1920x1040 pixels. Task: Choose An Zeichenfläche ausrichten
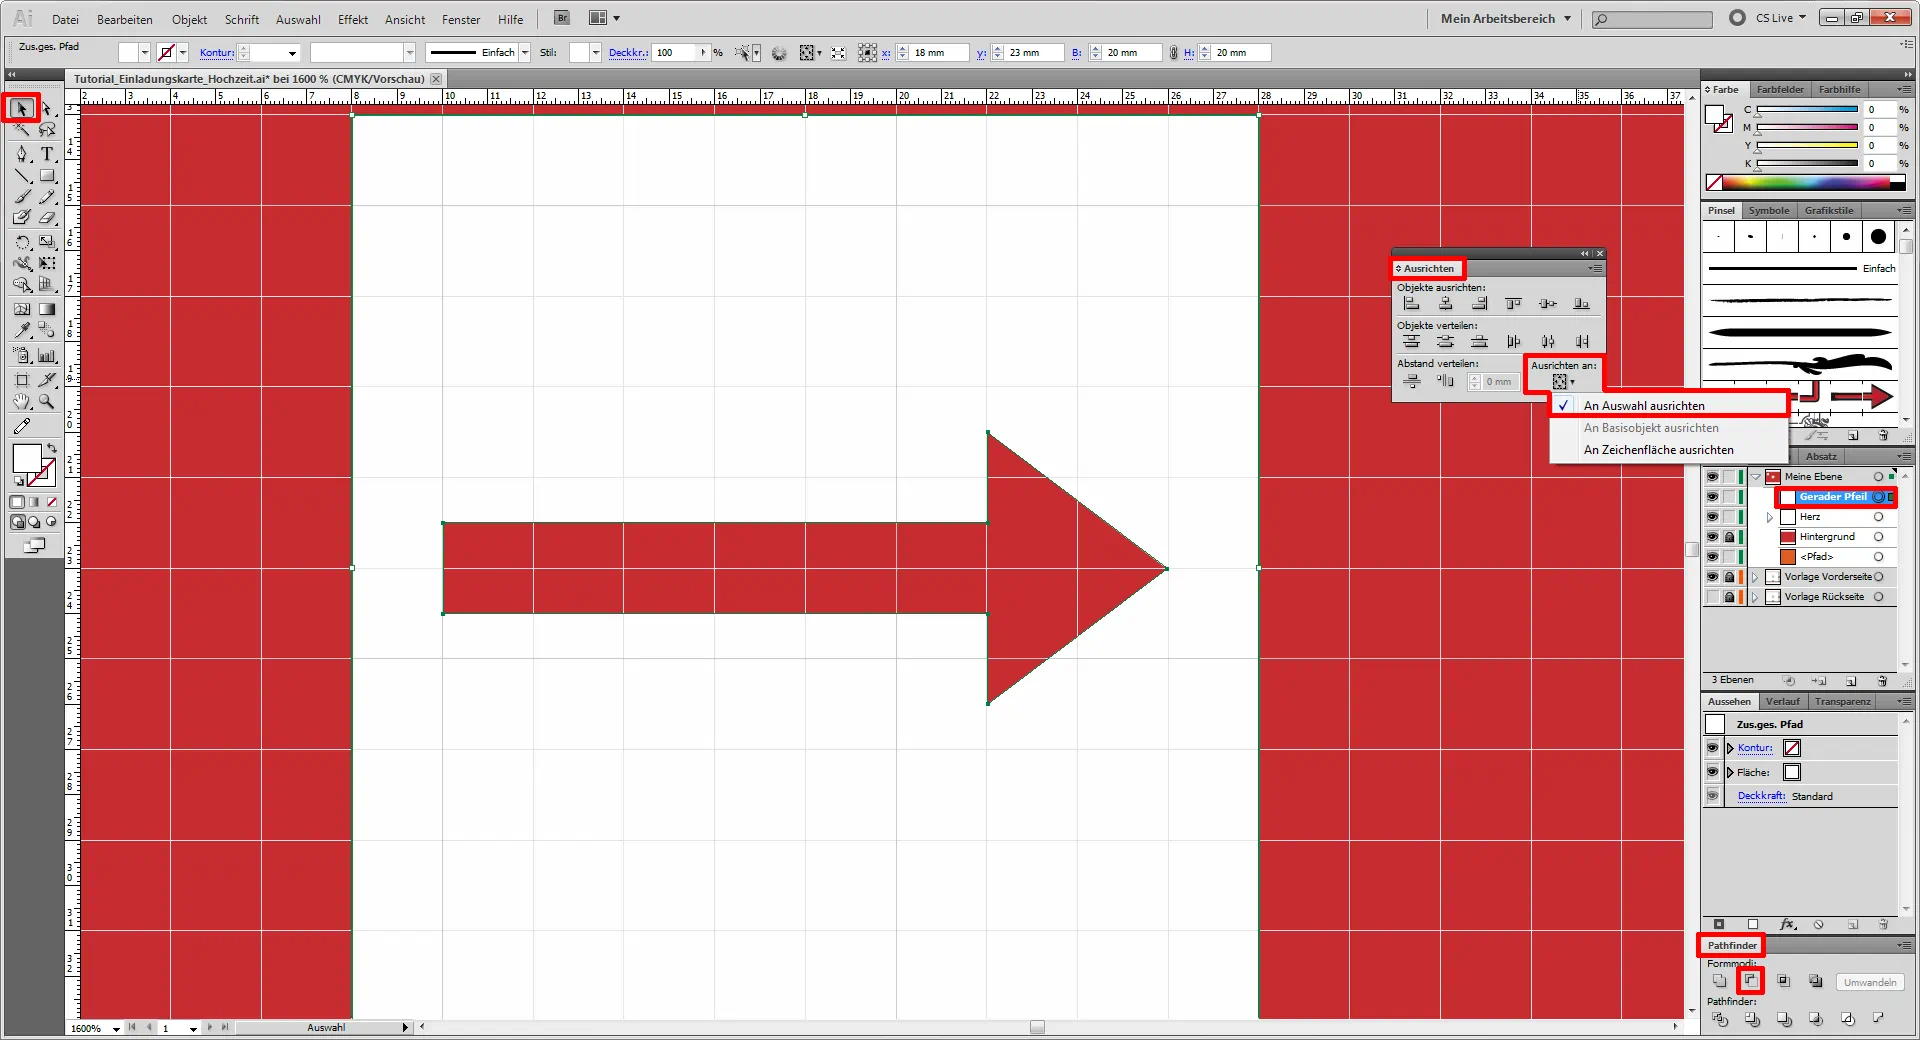click(1658, 450)
